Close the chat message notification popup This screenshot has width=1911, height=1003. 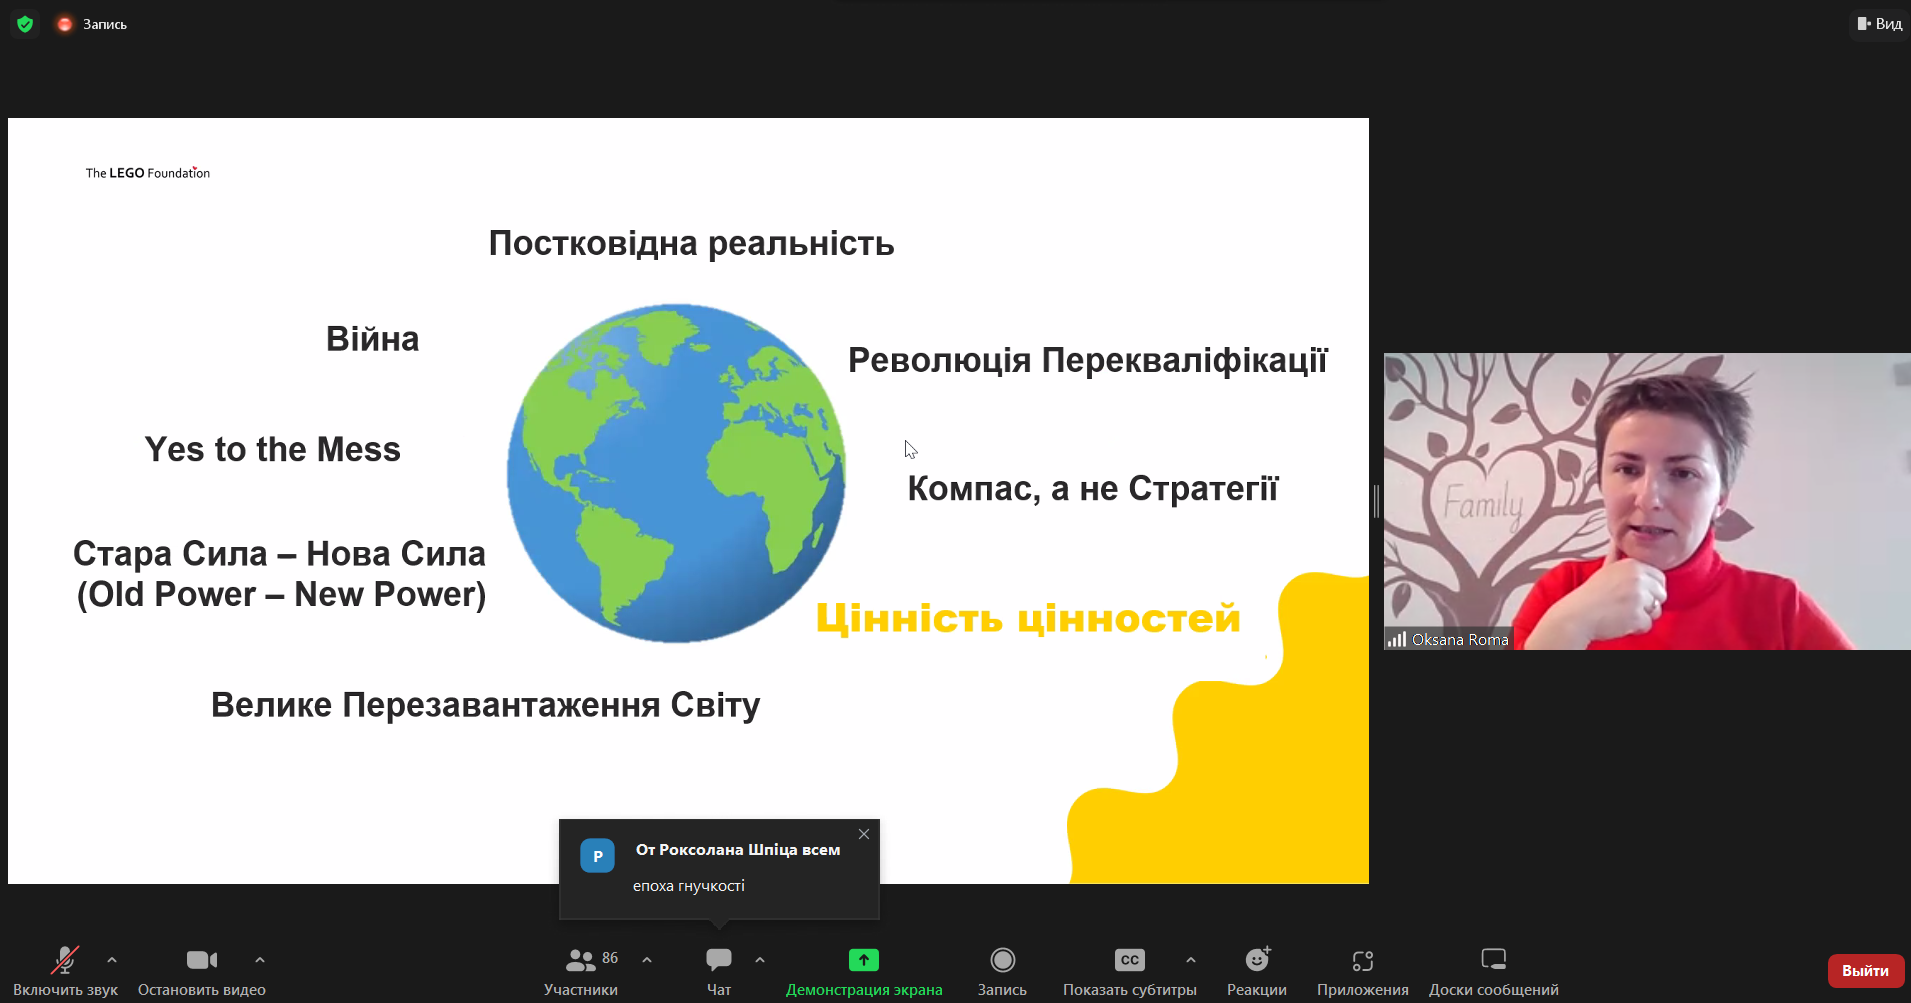point(864,834)
